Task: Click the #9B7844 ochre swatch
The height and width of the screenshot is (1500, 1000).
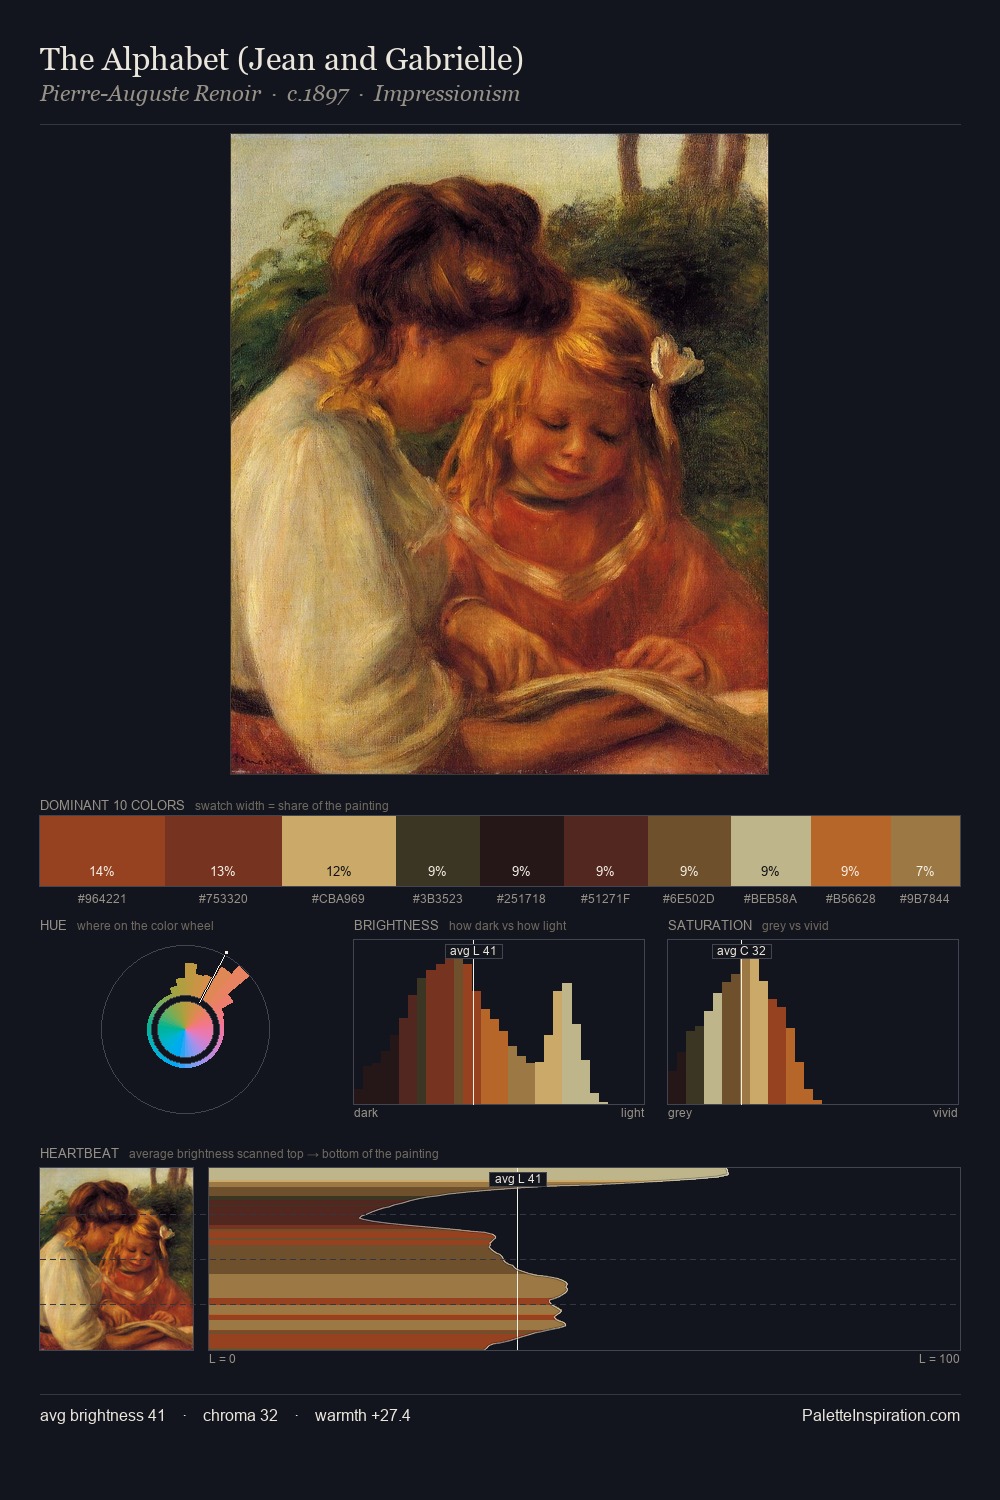Action: pyautogui.click(x=925, y=851)
